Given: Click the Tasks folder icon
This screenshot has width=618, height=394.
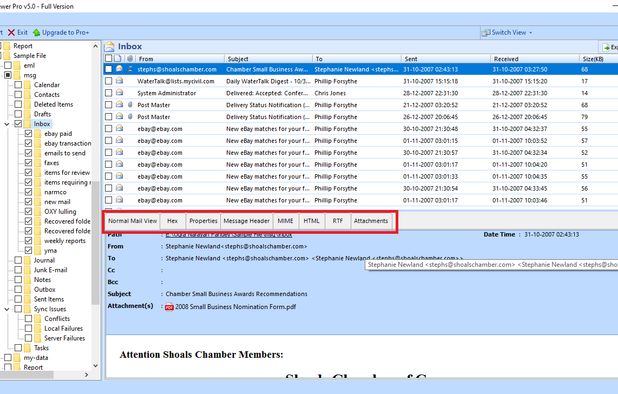Looking at the screenshot, I should pyautogui.click(x=27, y=348).
